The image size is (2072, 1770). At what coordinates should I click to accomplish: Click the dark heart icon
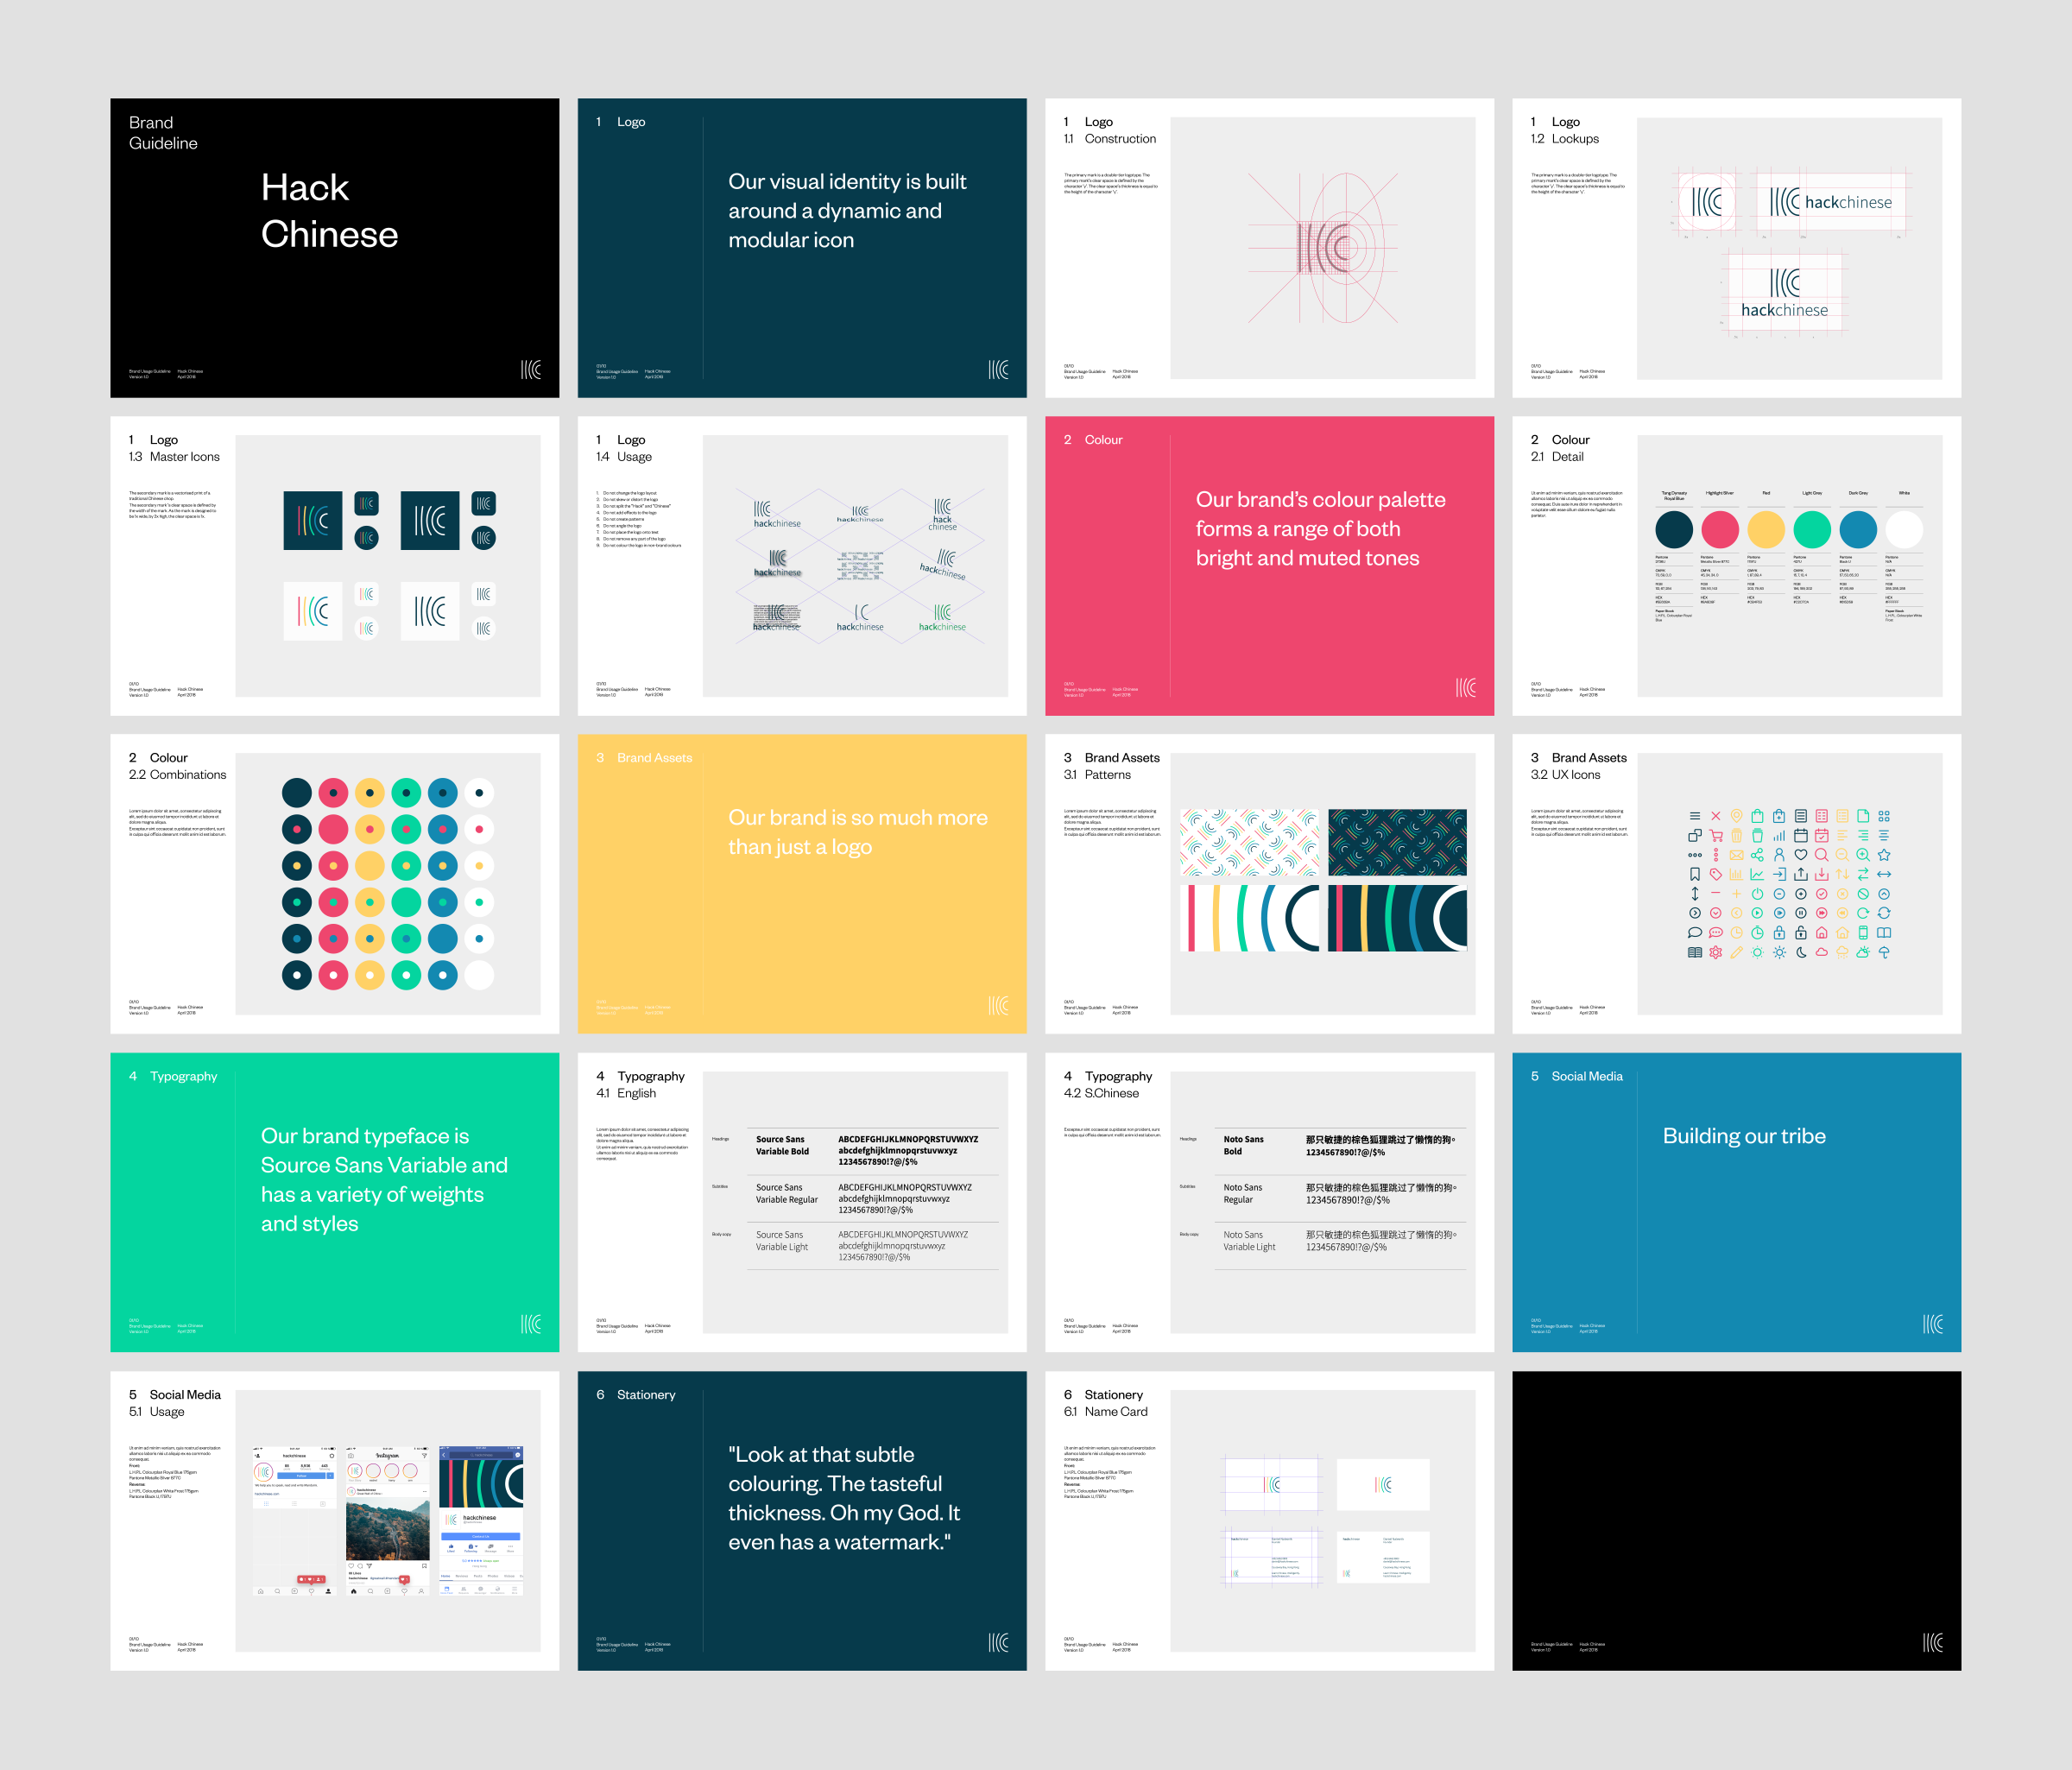pyautogui.click(x=1801, y=855)
